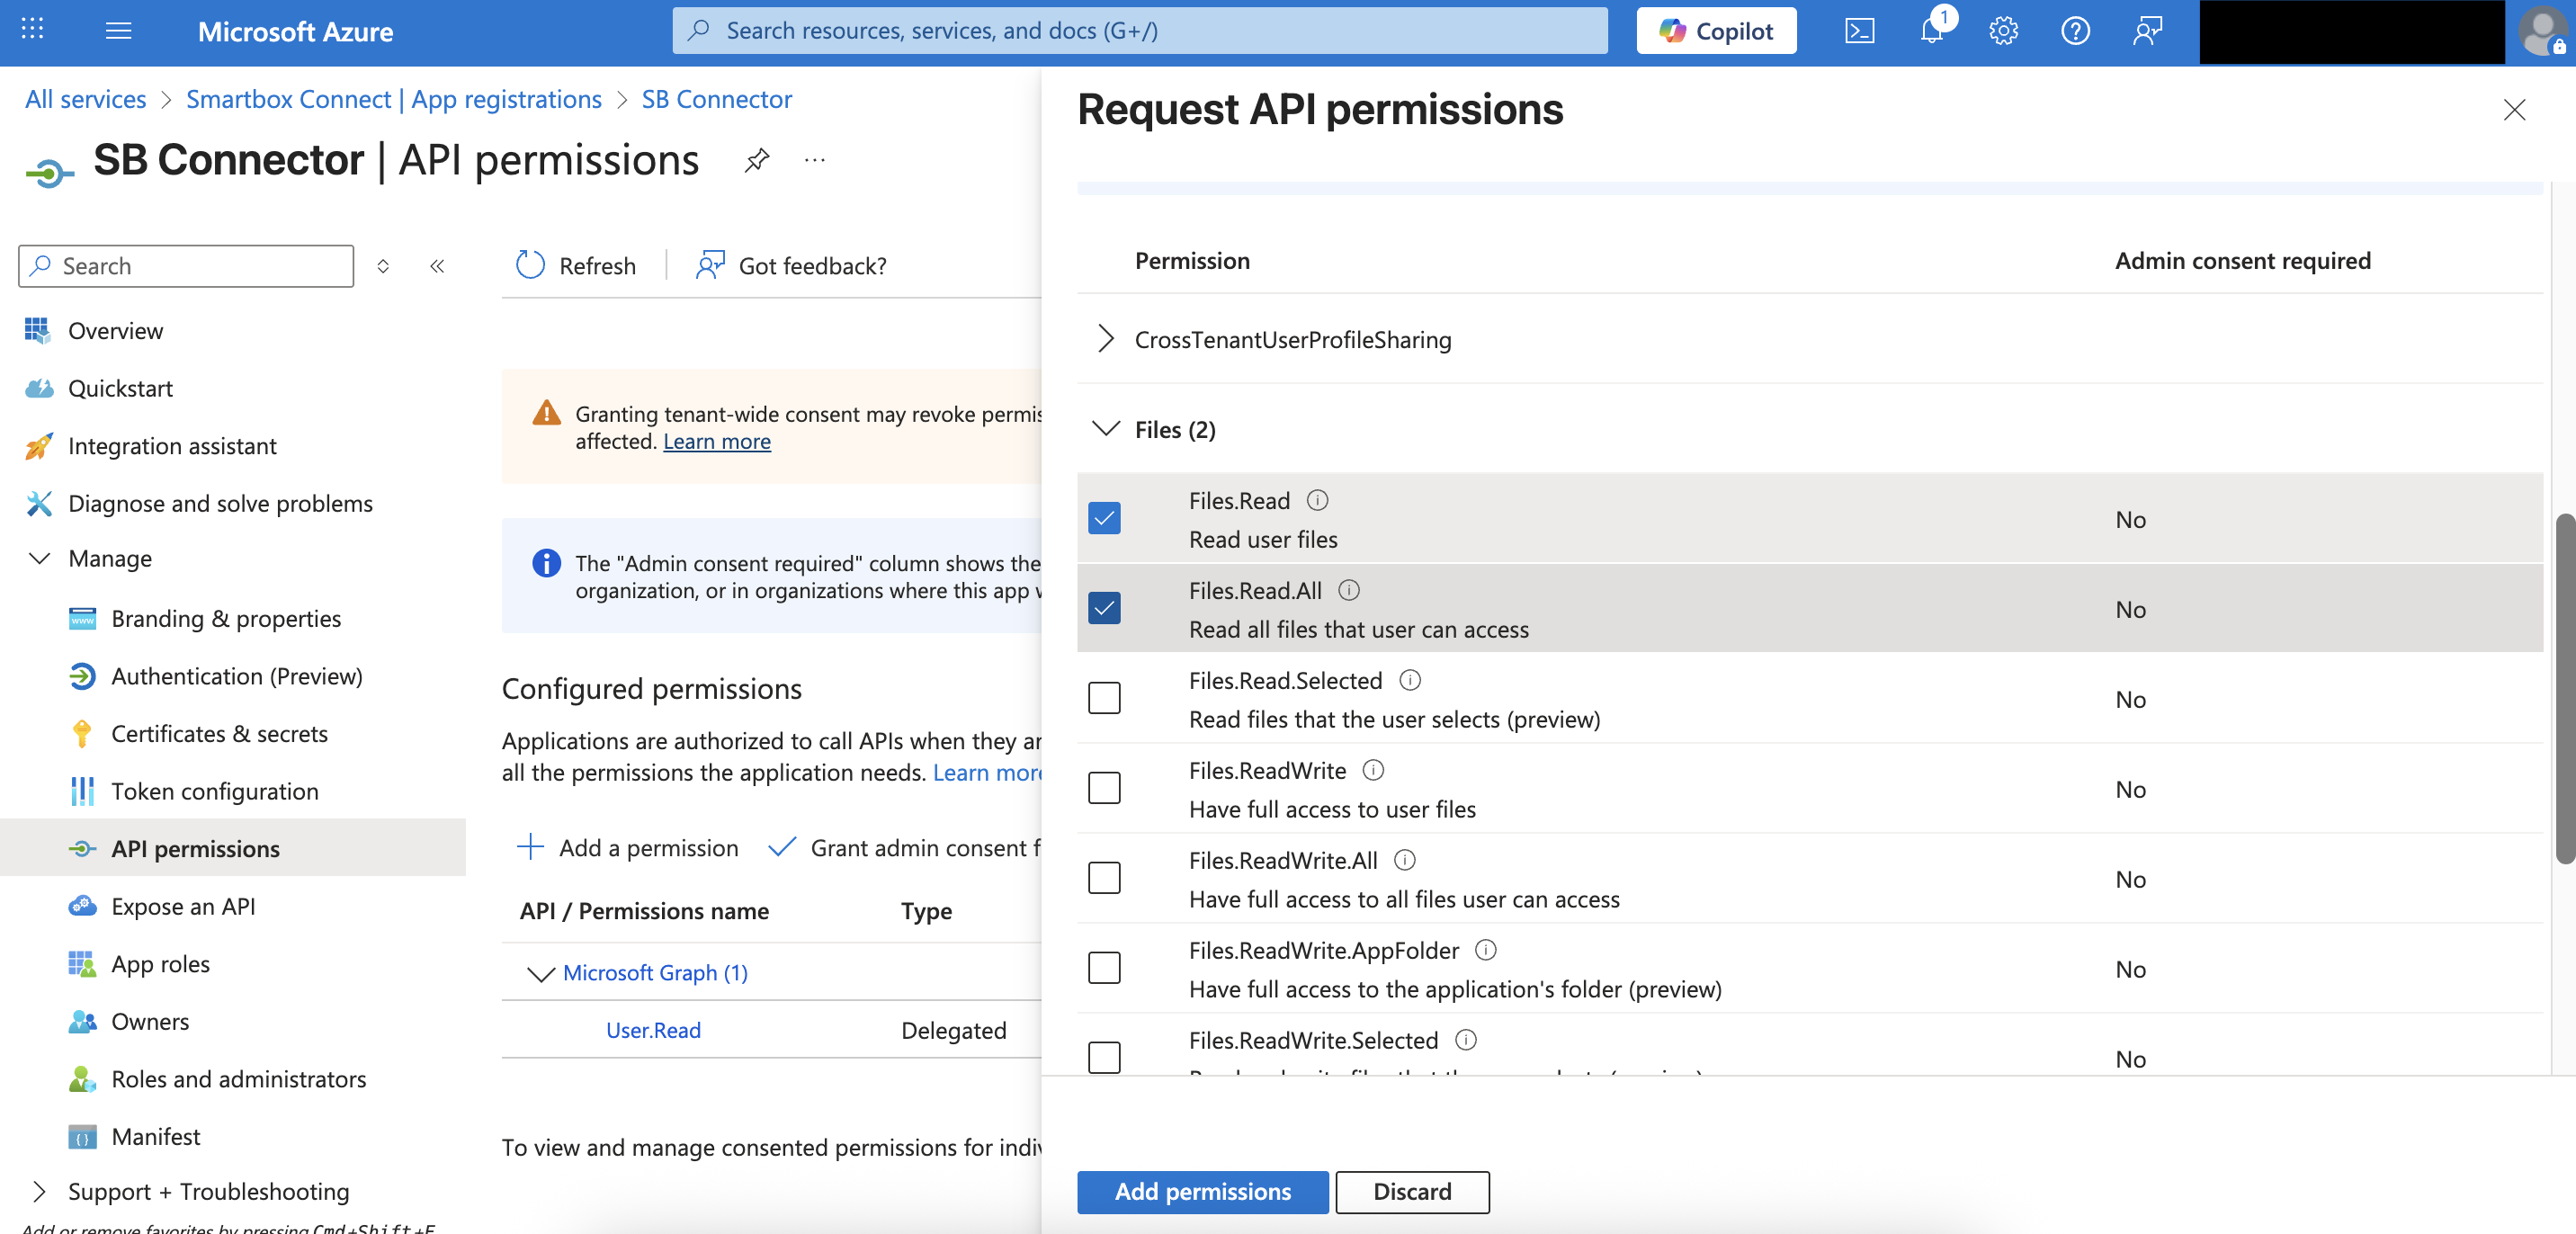Viewport: 2576px width, 1234px height.
Task: Expand Support + Troubleshooting section
Action: [x=39, y=1191]
